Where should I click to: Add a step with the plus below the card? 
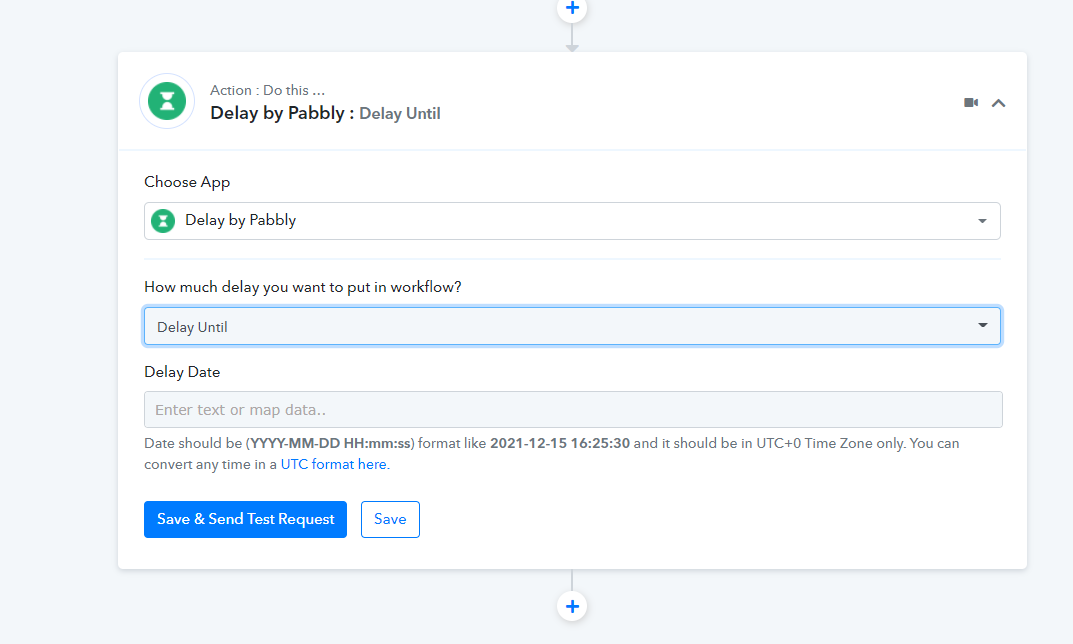coord(572,606)
